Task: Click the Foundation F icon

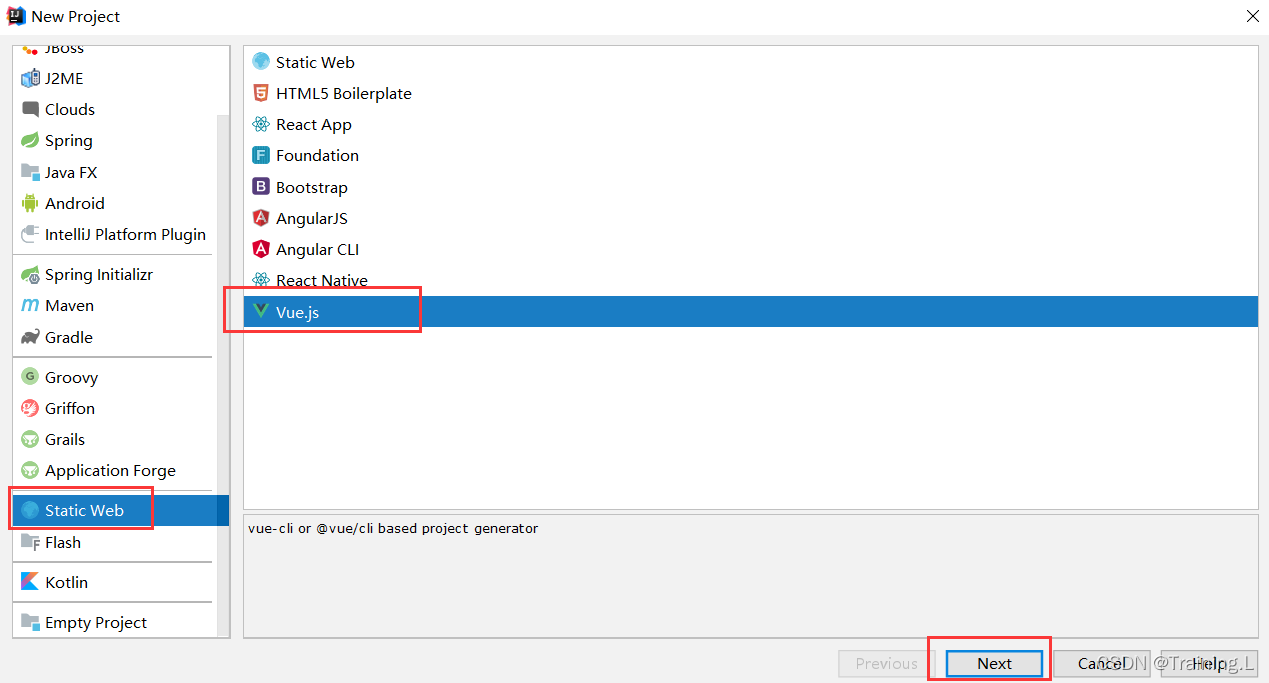Action: 261,155
